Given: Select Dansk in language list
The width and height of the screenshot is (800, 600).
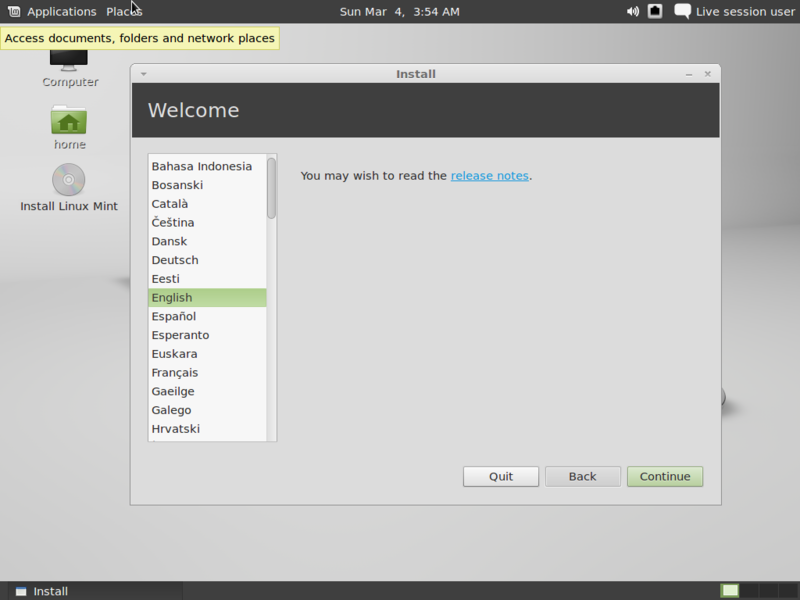Looking at the screenshot, I should pos(207,241).
